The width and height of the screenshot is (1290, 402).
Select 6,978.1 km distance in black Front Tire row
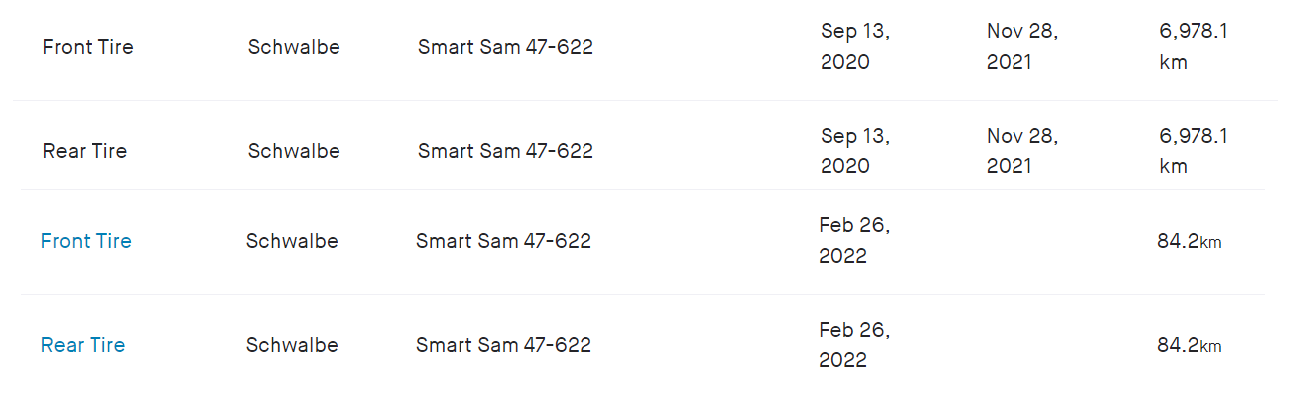coord(1193,47)
